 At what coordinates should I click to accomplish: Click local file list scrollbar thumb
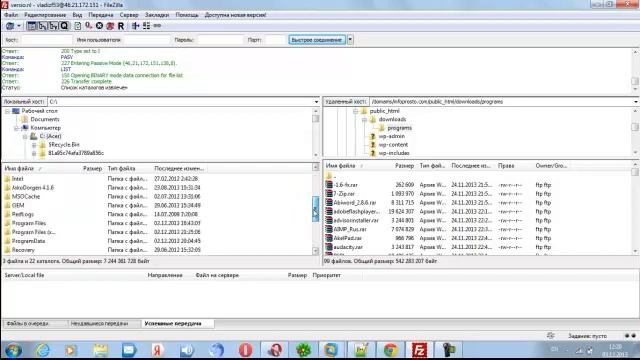[x=316, y=209]
